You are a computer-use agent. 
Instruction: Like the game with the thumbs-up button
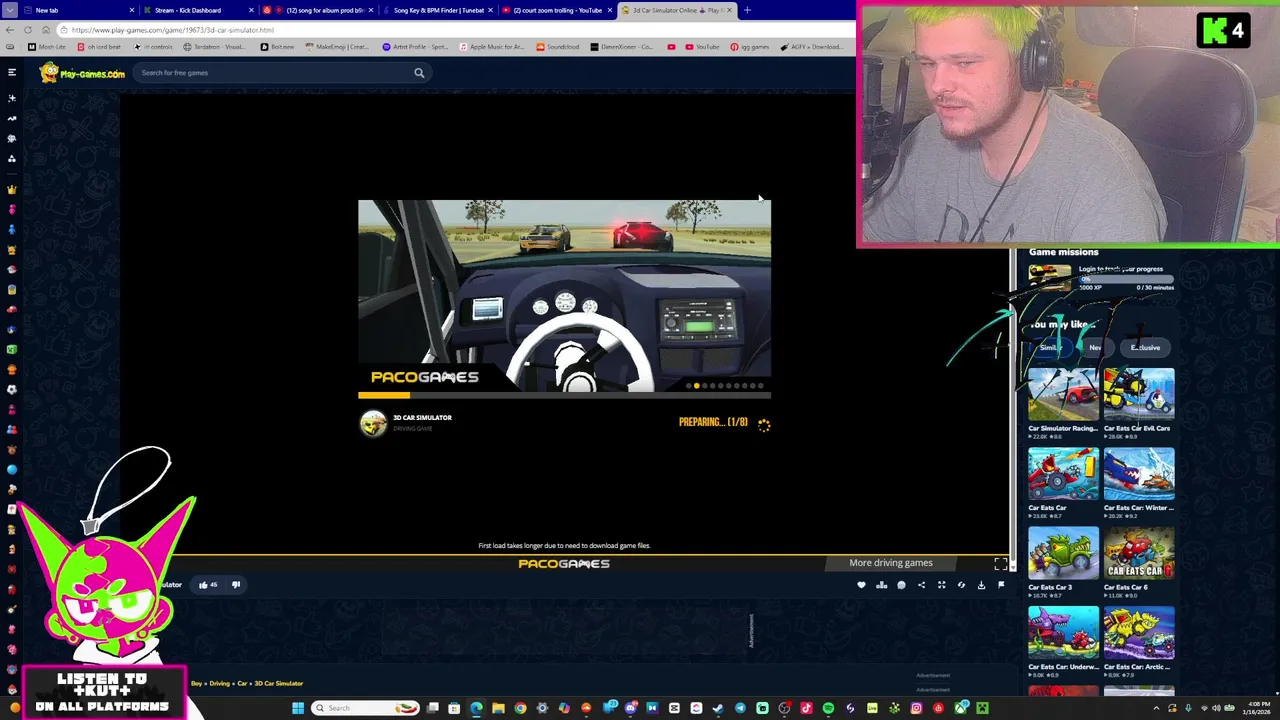(207, 585)
